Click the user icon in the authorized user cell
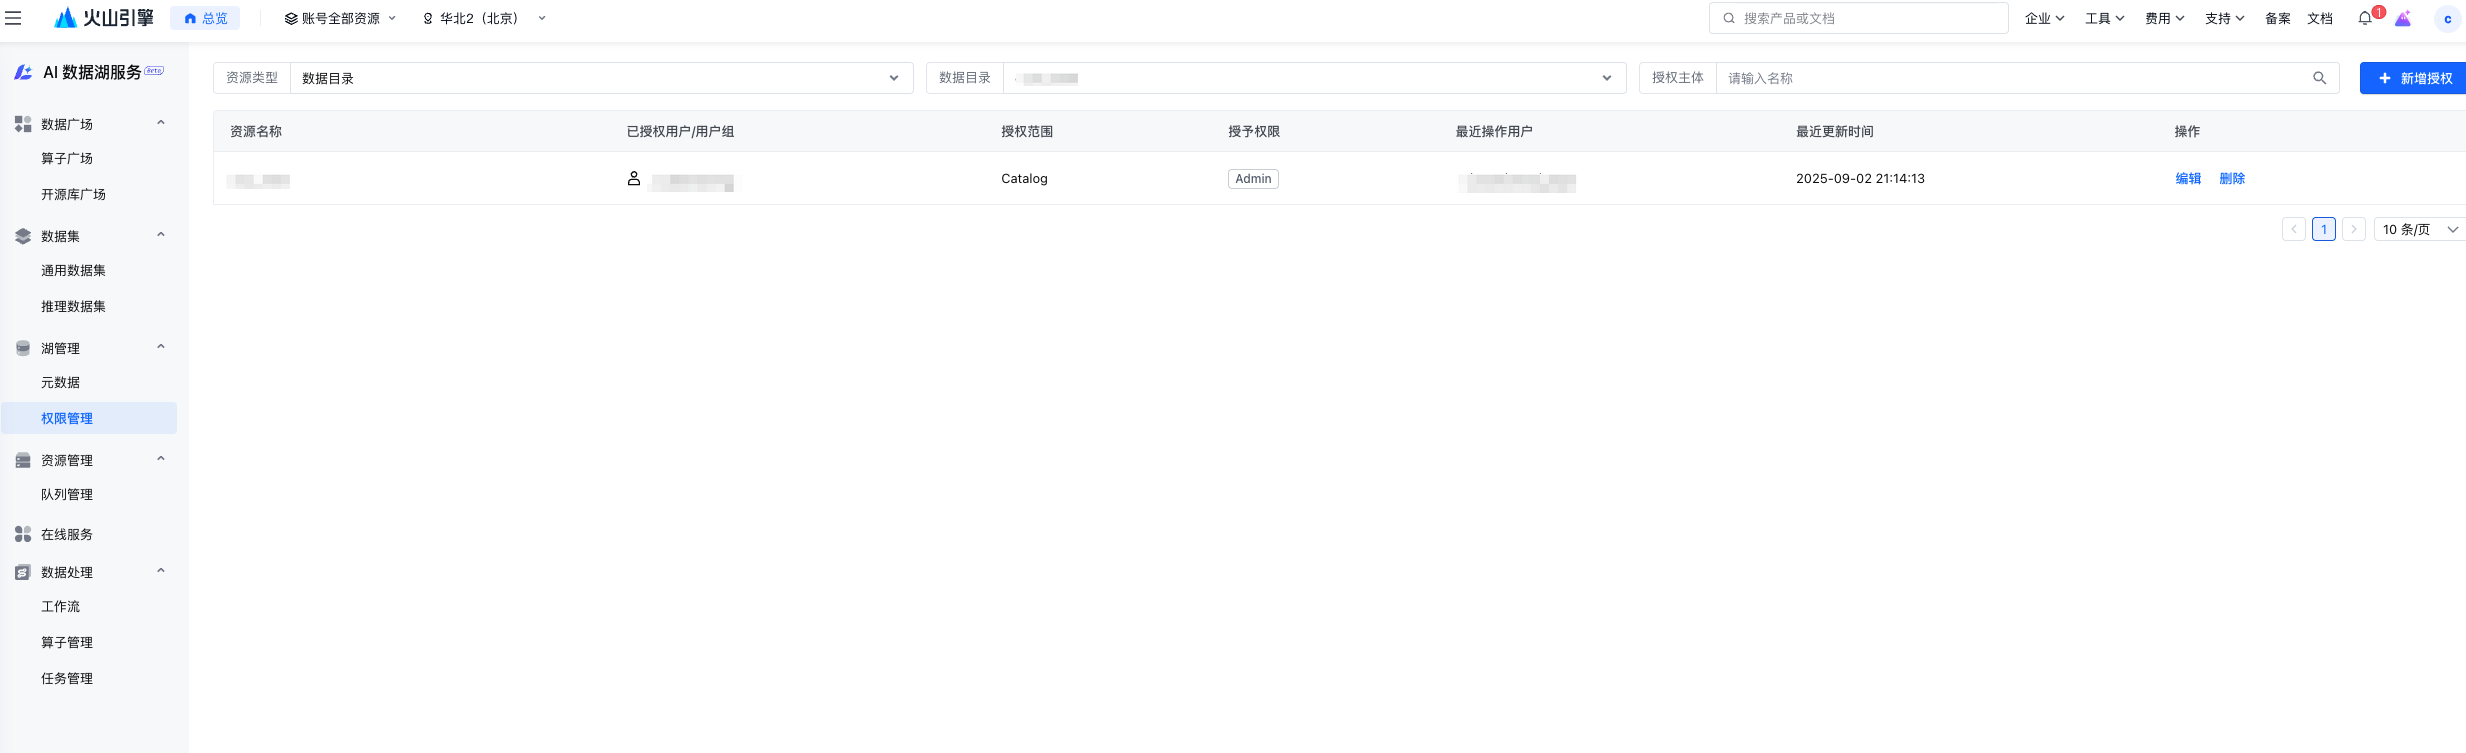 point(634,178)
